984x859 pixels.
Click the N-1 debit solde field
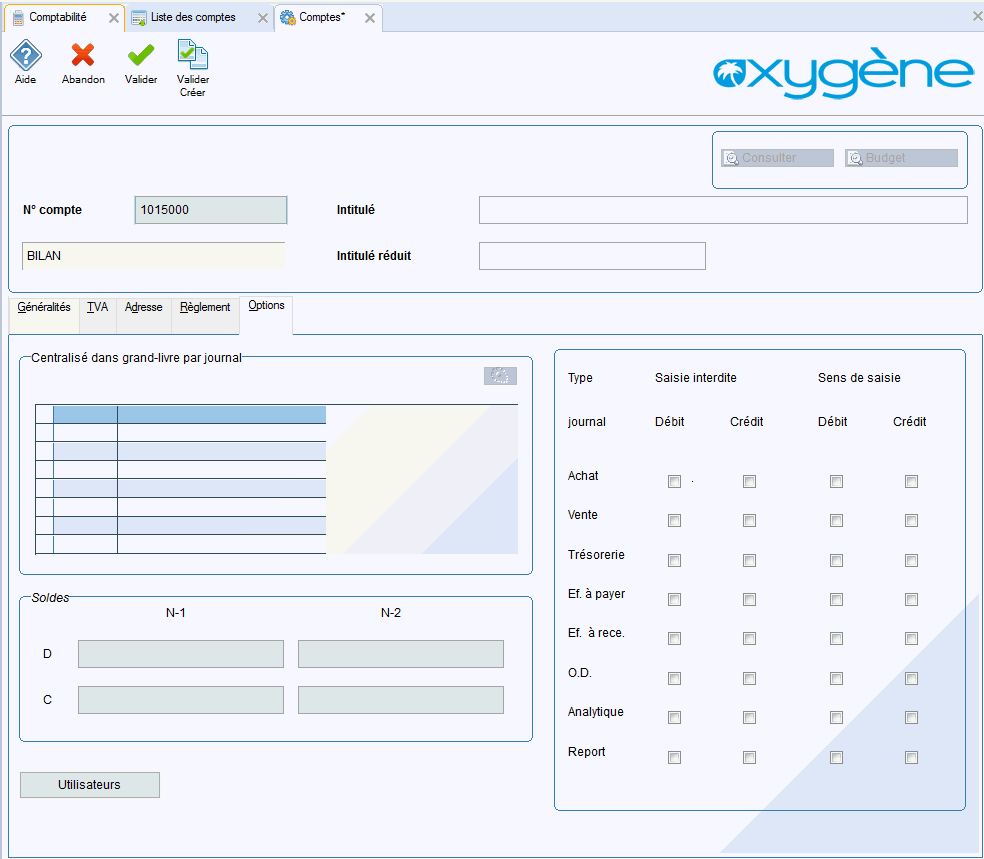[180, 654]
